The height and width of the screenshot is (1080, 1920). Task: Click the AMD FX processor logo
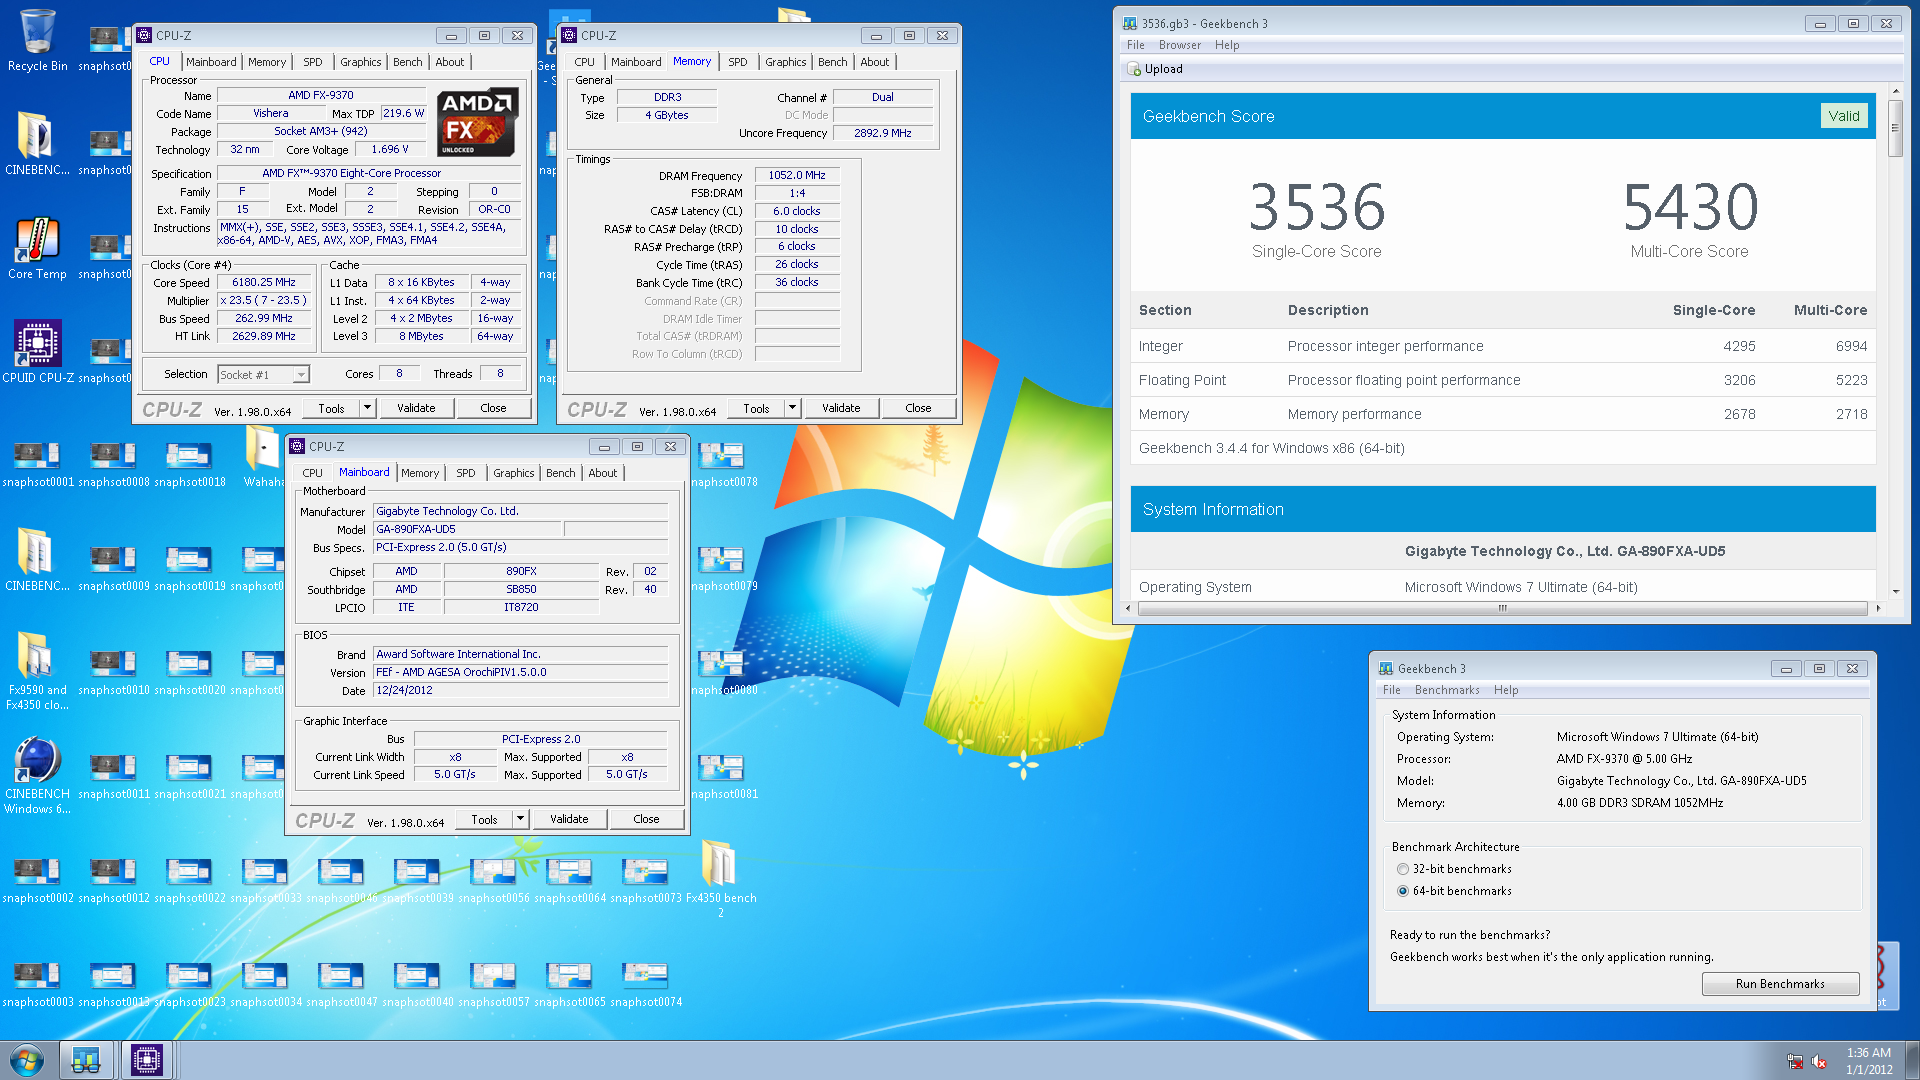tap(477, 122)
